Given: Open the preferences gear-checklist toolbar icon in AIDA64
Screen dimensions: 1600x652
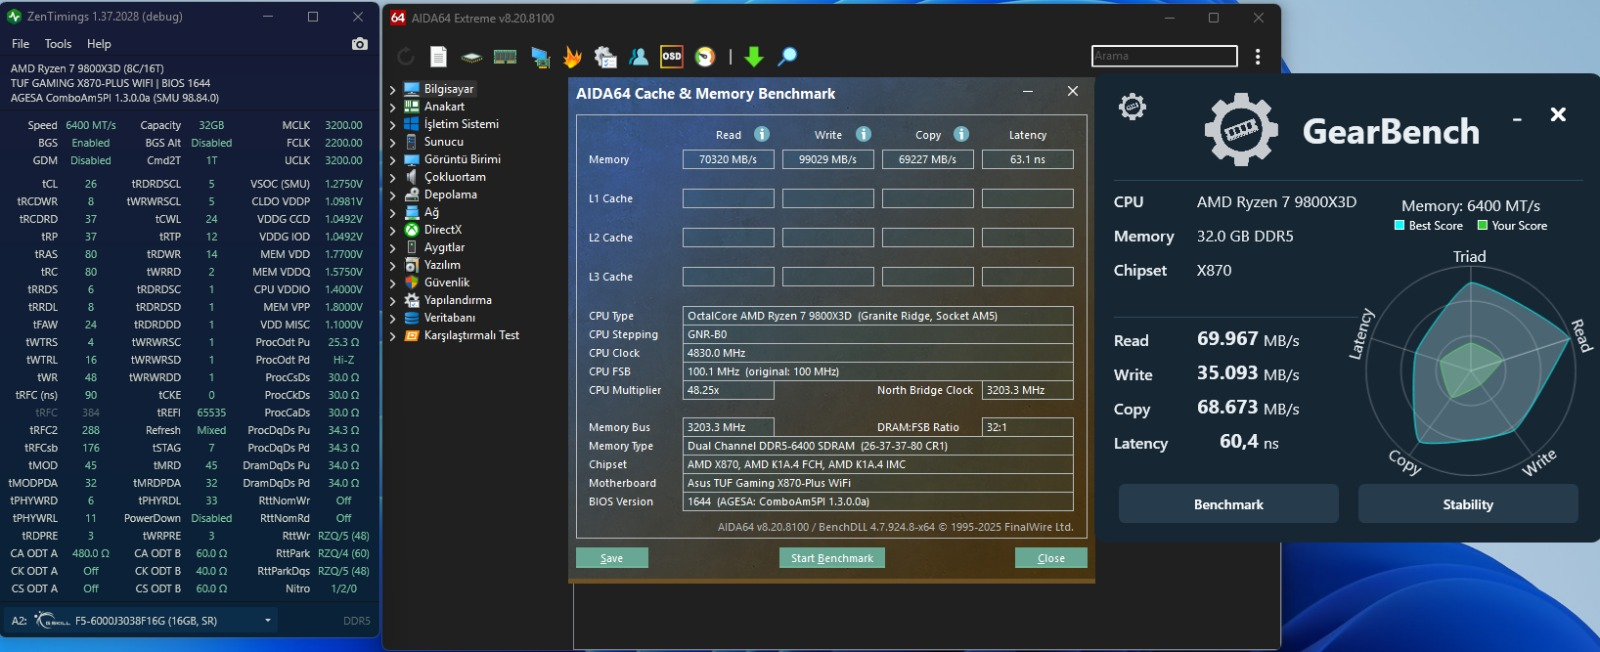Looking at the screenshot, I should (605, 57).
